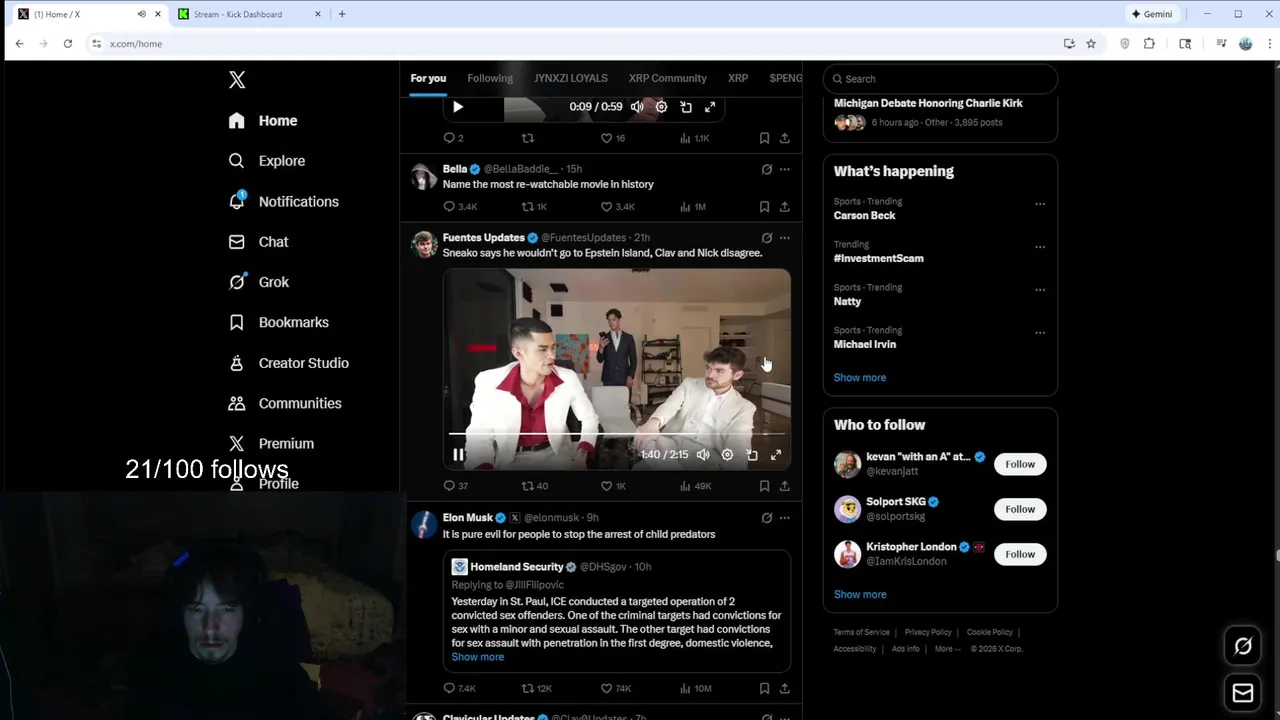Open more options for Michael Irvin trend

(1040, 333)
